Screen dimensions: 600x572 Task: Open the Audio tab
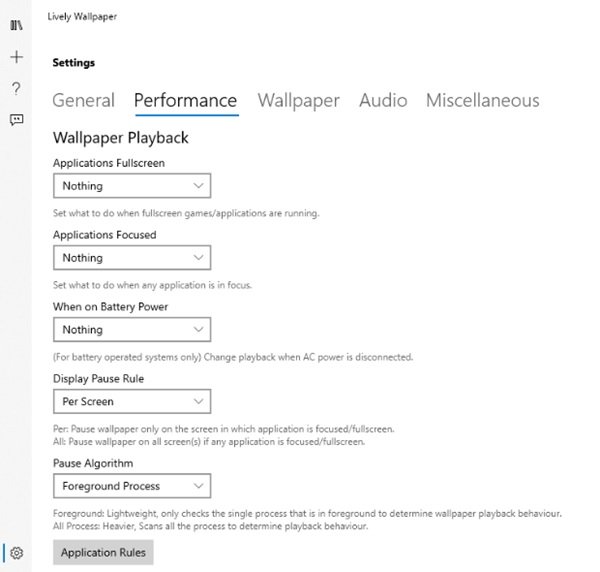tap(383, 101)
